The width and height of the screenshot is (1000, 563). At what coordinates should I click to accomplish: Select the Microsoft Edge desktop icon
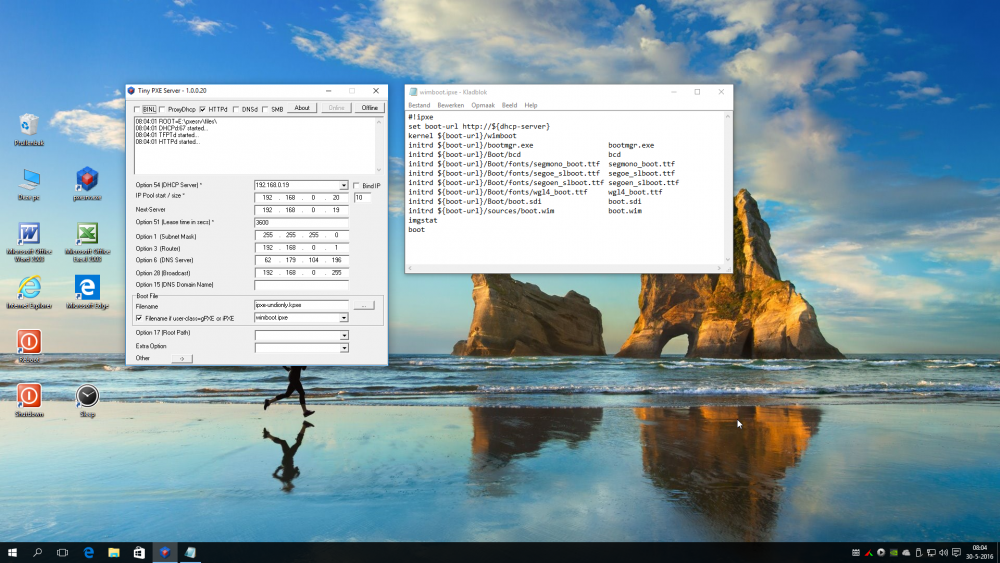click(87, 293)
